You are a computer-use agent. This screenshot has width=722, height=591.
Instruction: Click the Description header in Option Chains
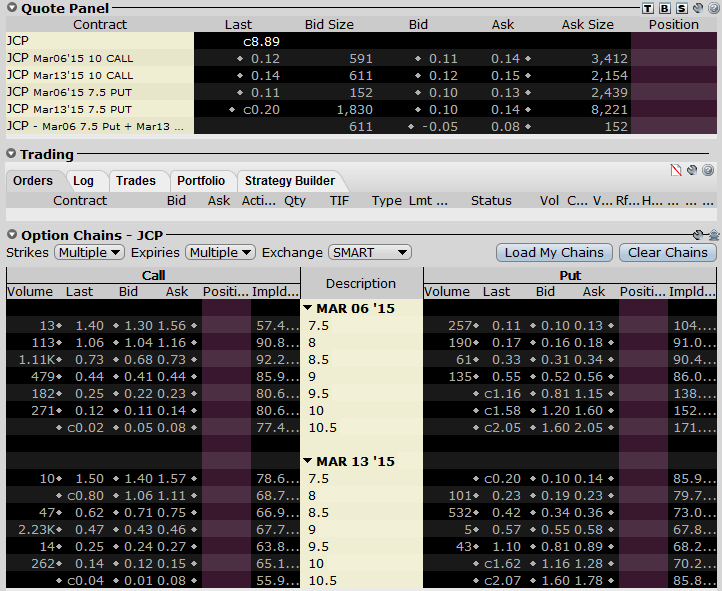(x=361, y=283)
